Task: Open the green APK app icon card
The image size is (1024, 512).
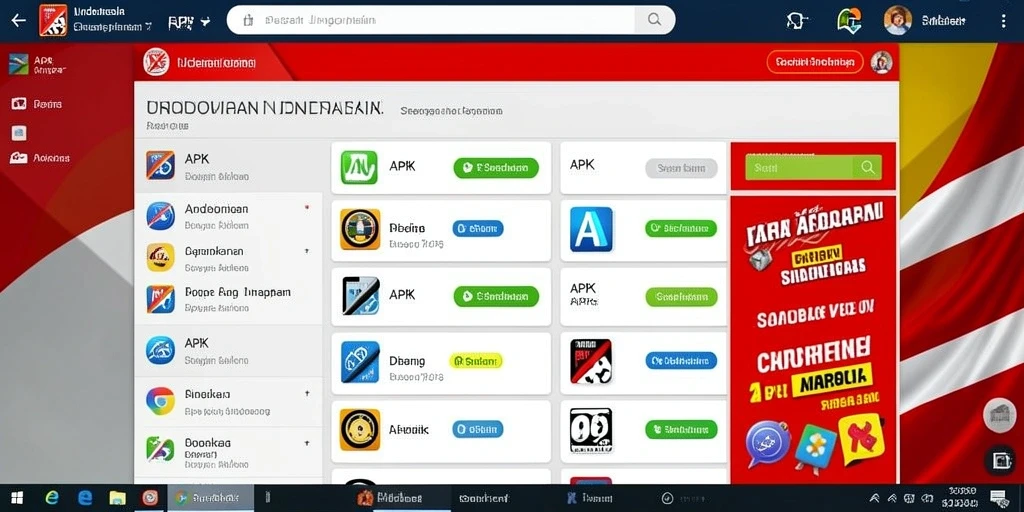Action: pos(359,167)
